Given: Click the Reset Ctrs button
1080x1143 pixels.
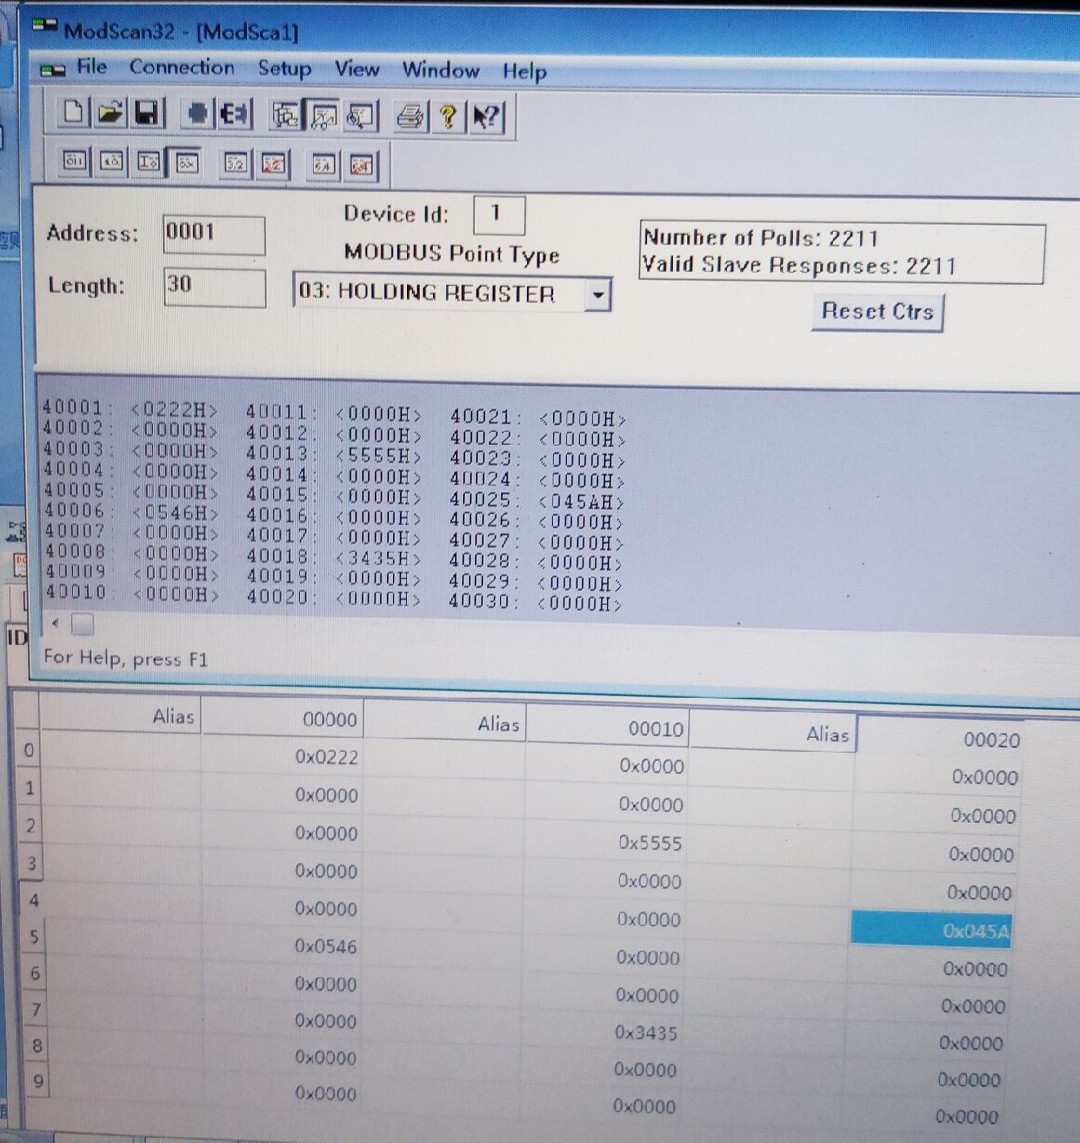Looking at the screenshot, I should click(x=877, y=312).
